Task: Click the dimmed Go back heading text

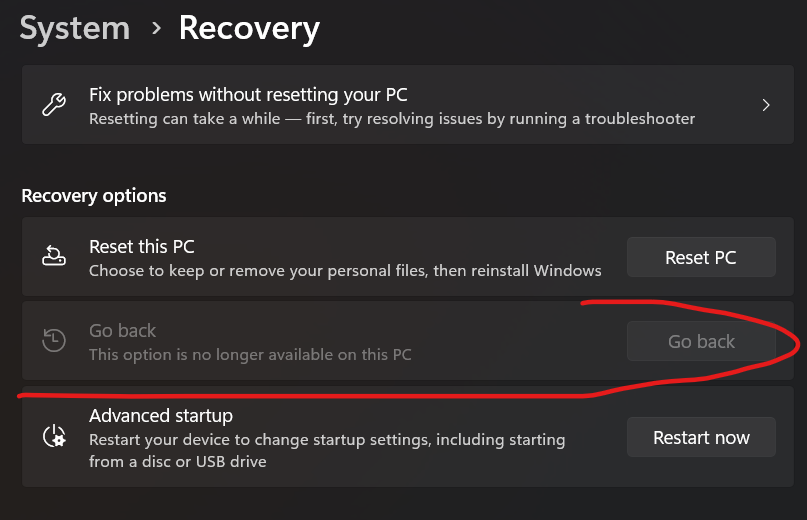Action: tap(122, 331)
